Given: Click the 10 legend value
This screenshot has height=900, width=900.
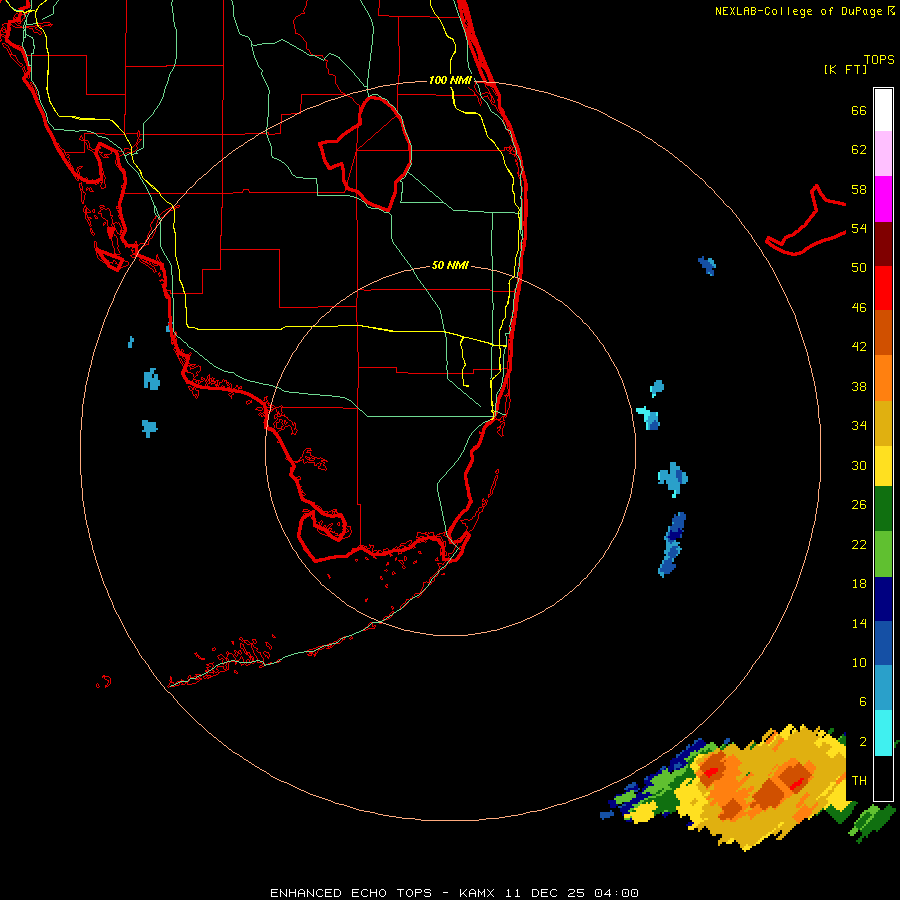Looking at the screenshot, I should [x=859, y=662].
